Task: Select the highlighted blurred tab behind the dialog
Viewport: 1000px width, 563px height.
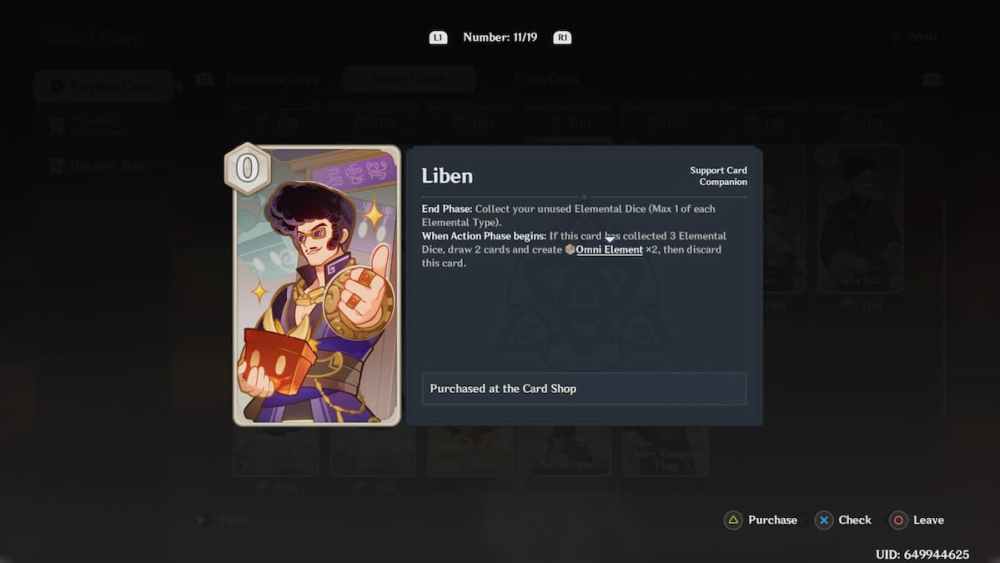Action: [408, 80]
